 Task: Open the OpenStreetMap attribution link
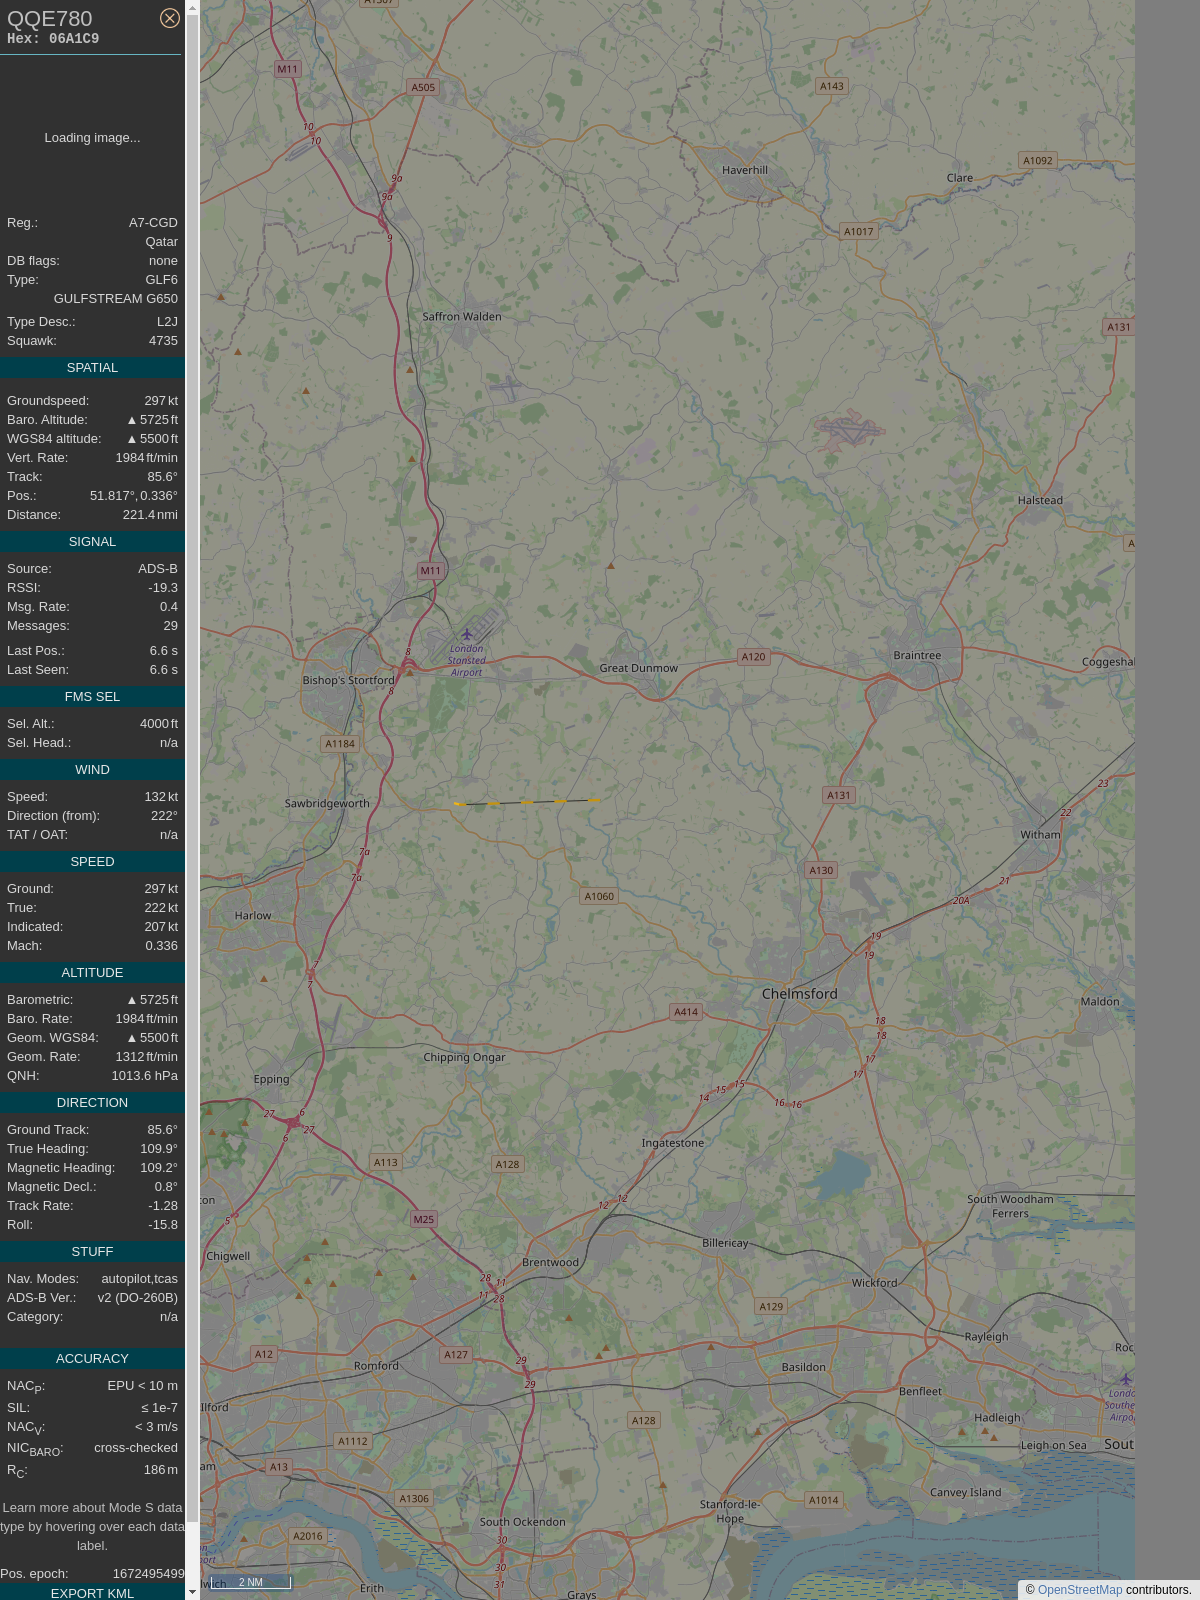point(1079,1590)
